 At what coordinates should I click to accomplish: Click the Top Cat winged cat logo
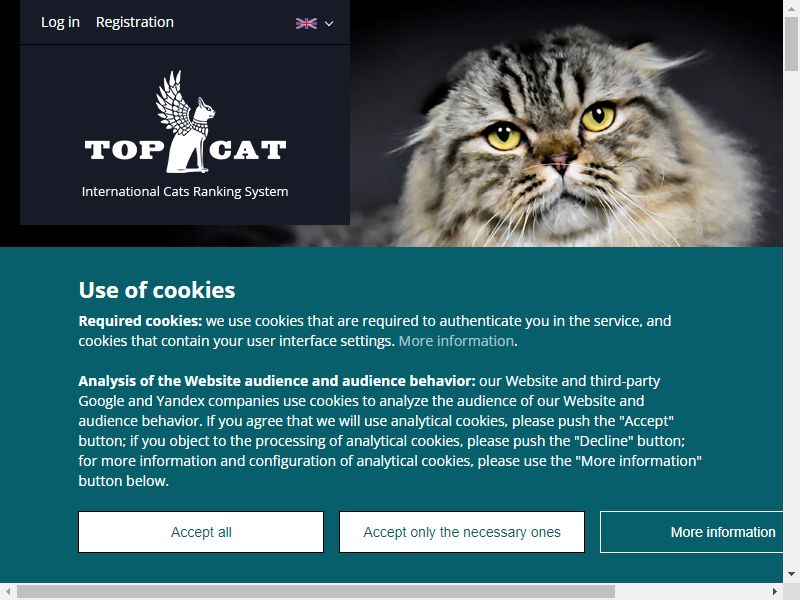tap(185, 122)
